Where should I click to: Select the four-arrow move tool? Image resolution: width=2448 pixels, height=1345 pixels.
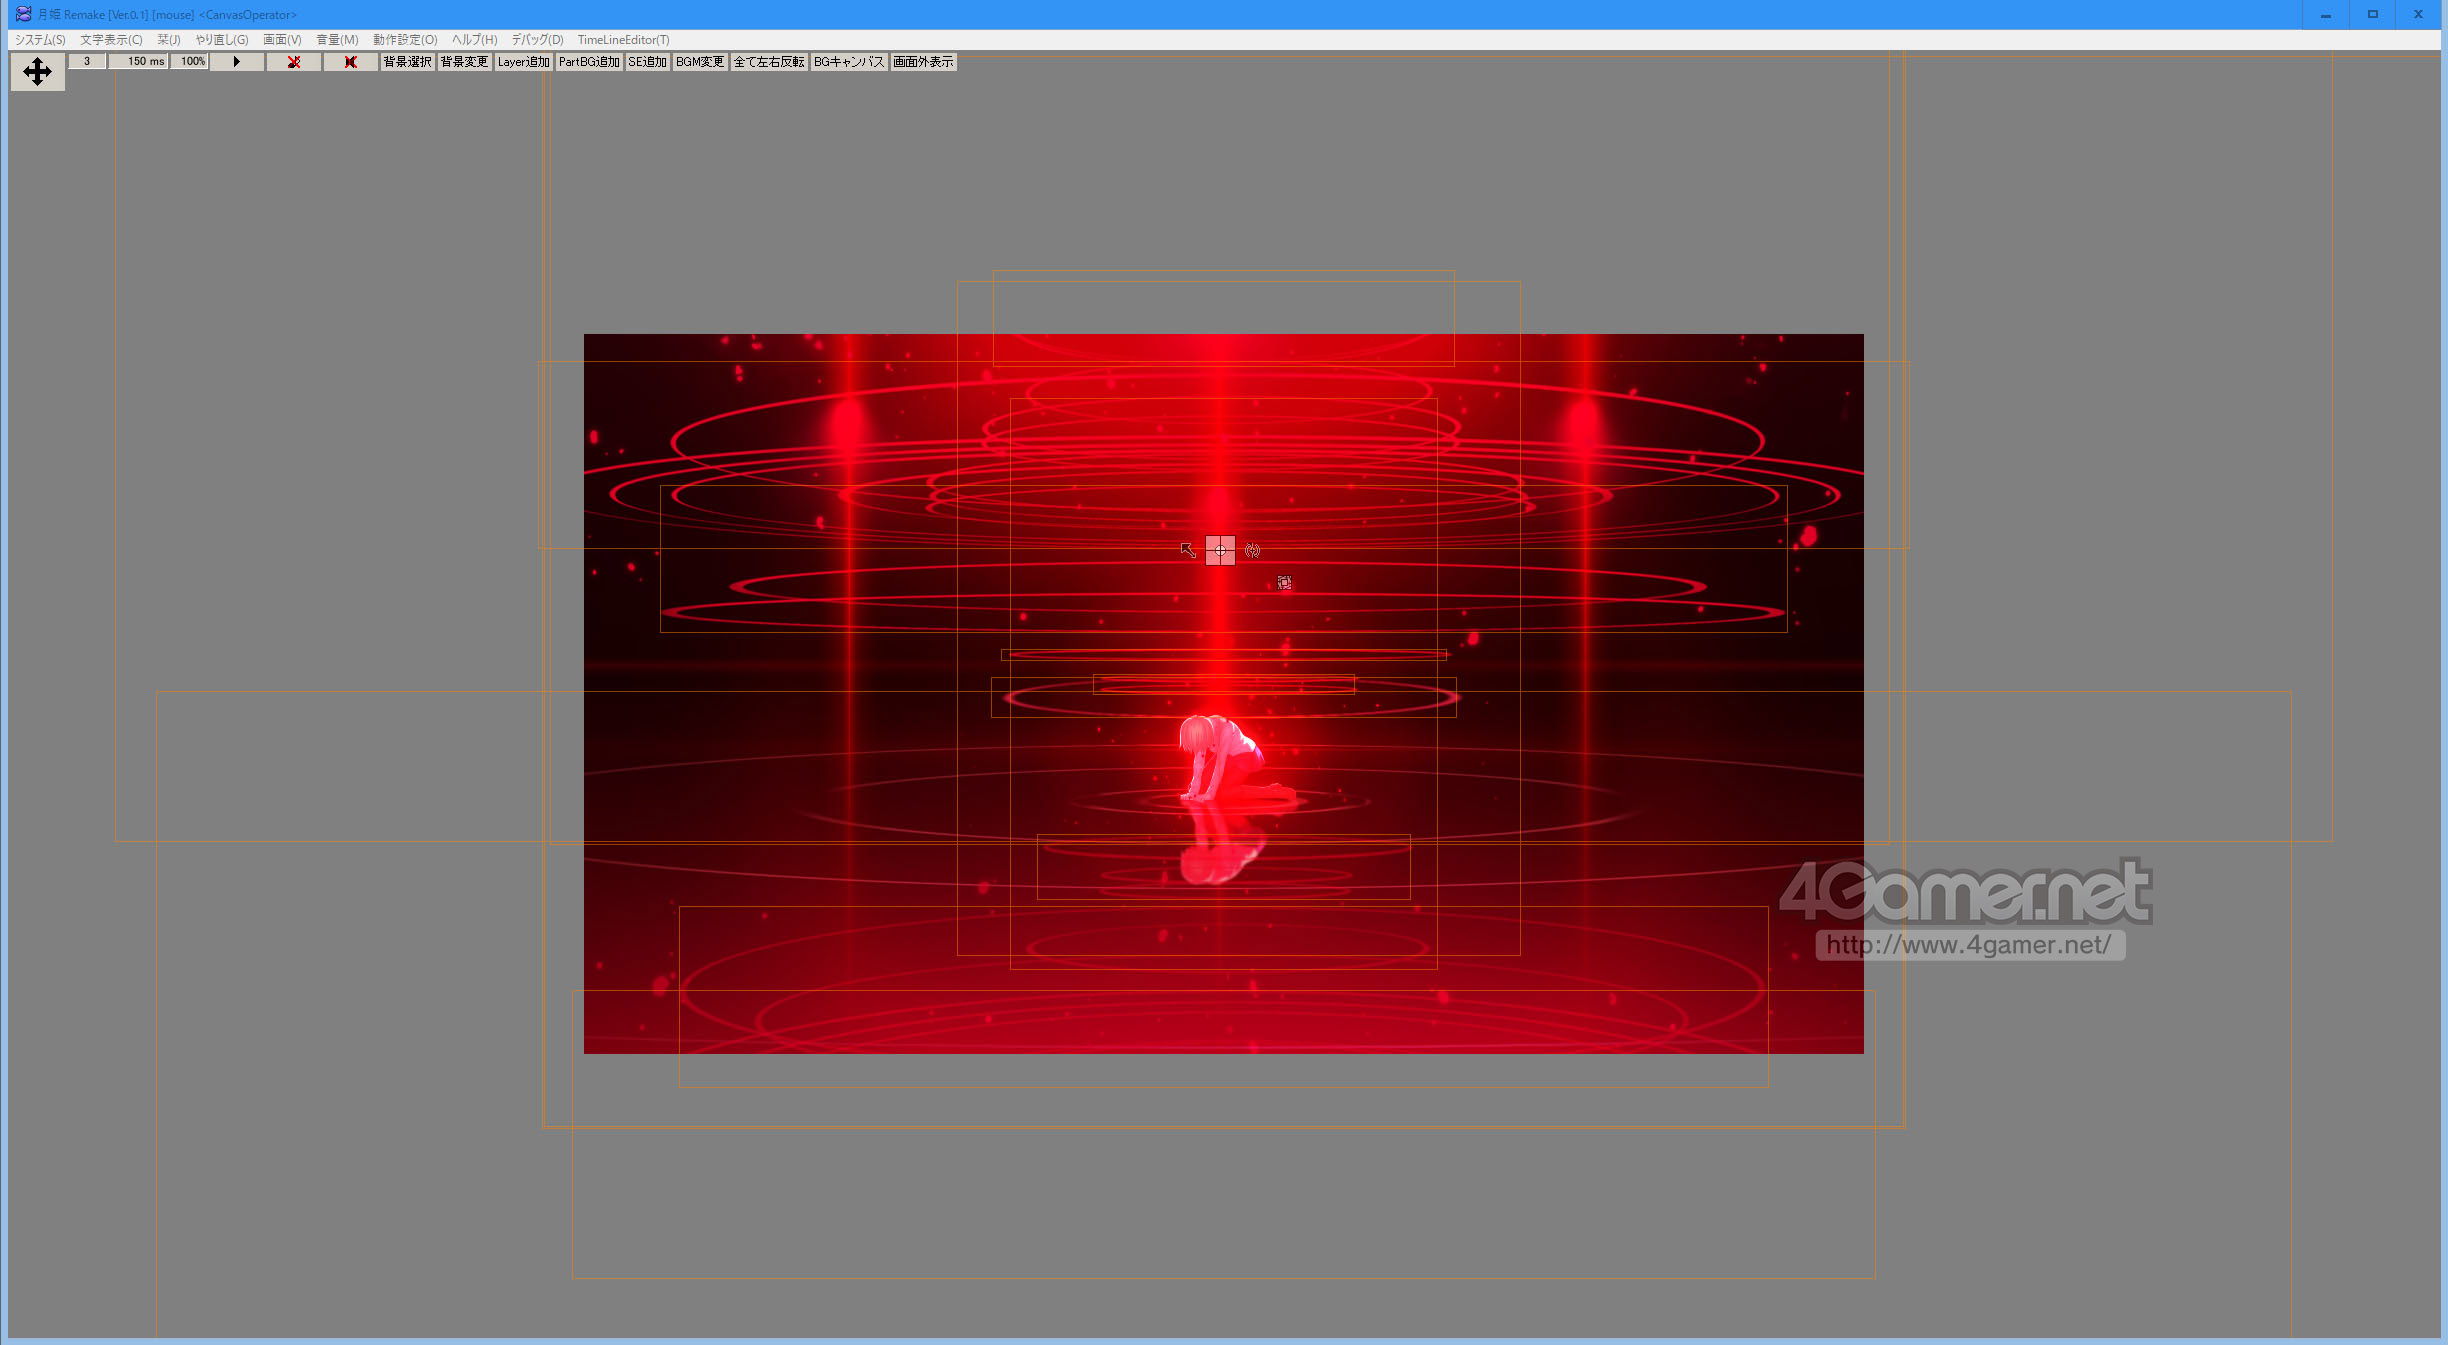(x=37, y=71)
